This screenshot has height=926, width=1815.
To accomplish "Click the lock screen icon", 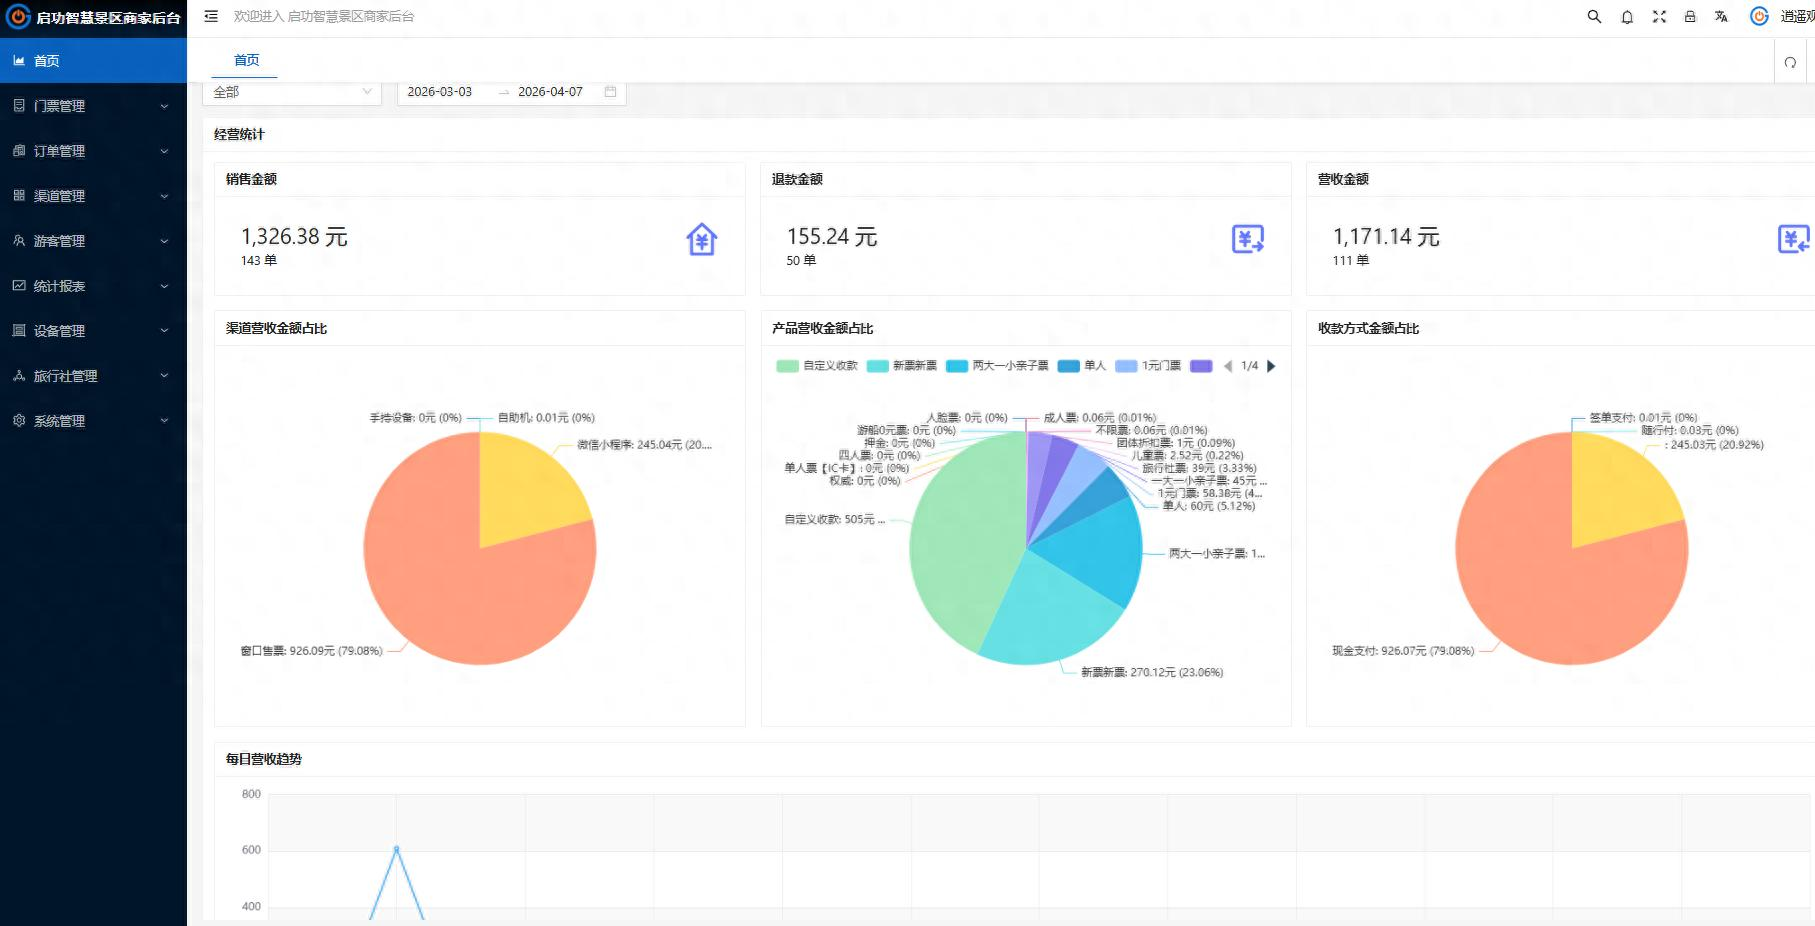I will (1690, 16).
